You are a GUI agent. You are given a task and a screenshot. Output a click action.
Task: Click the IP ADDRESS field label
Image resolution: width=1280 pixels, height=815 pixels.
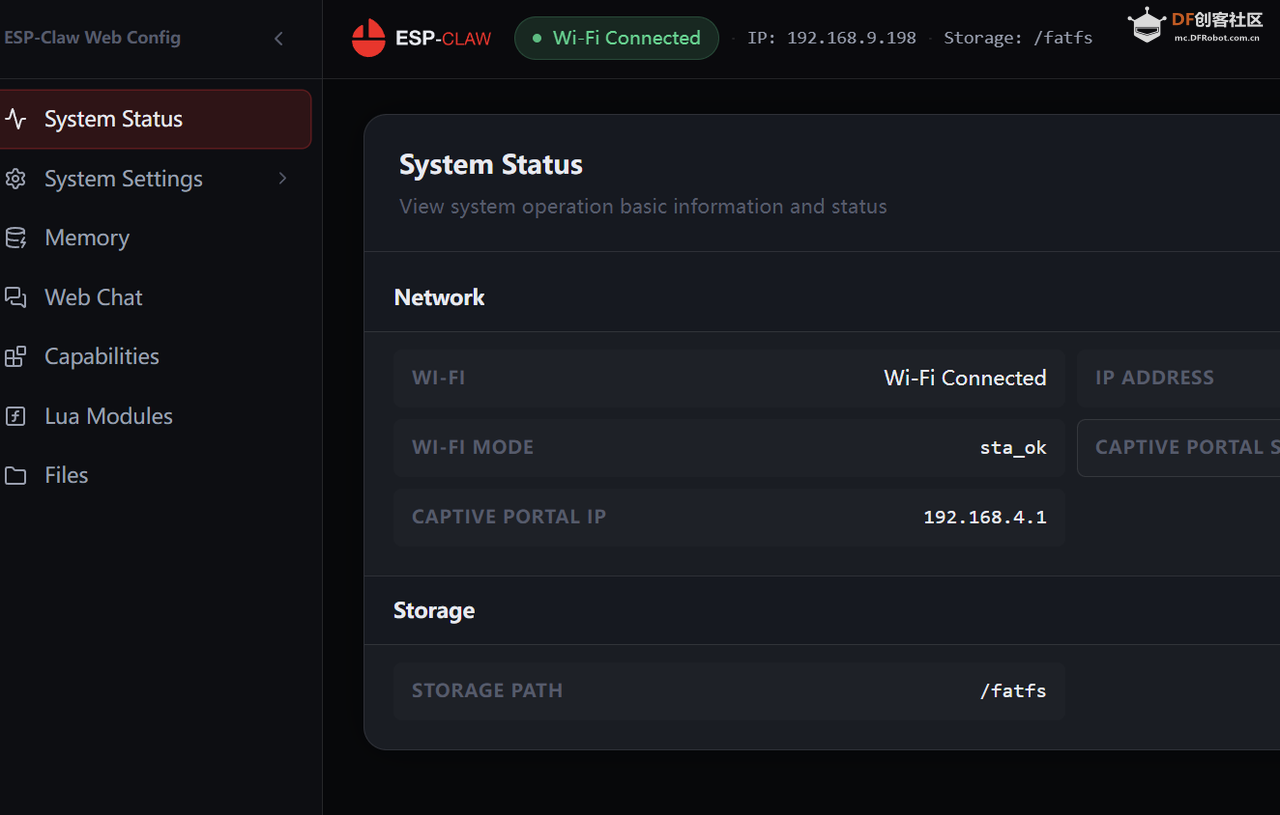(x=1154, y=378)
